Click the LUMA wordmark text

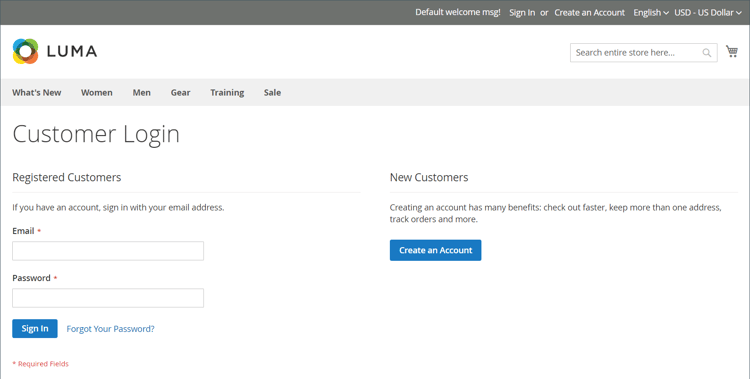pyautogui.click(x=72, y=51)
